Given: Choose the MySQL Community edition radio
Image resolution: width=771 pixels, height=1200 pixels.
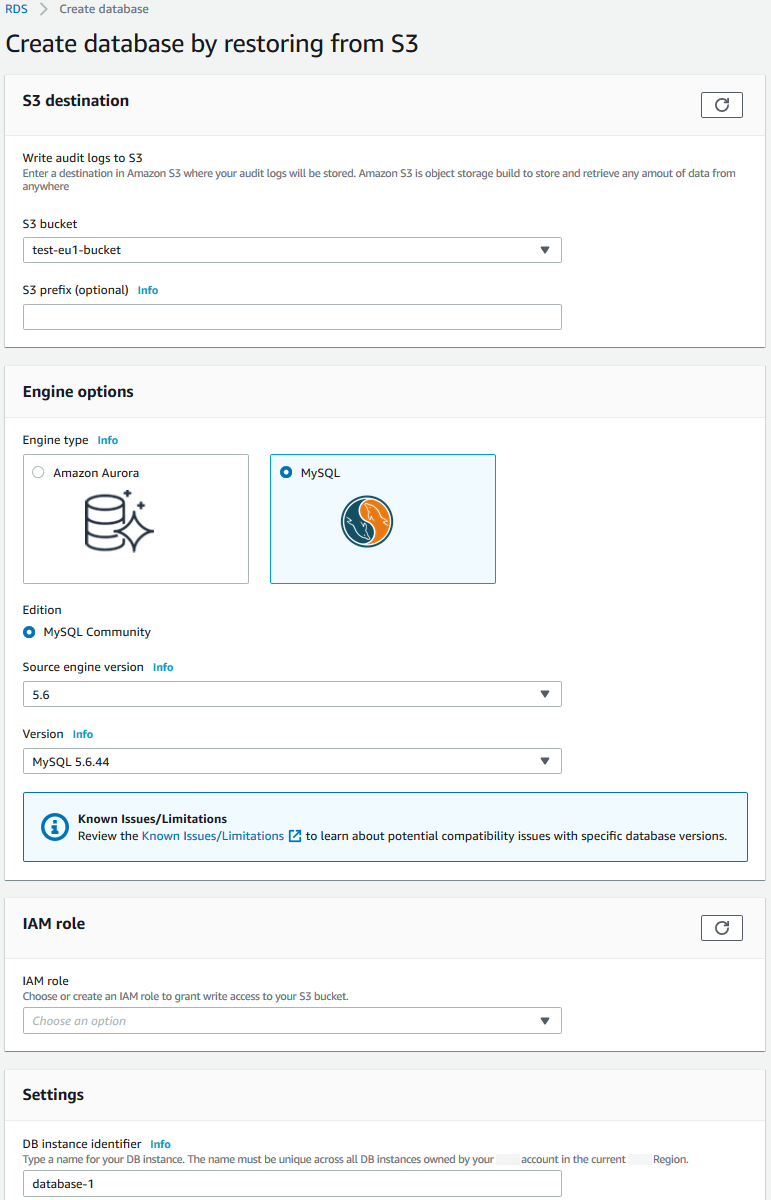Looking at the screenshot, I should (x=29, y=632).
